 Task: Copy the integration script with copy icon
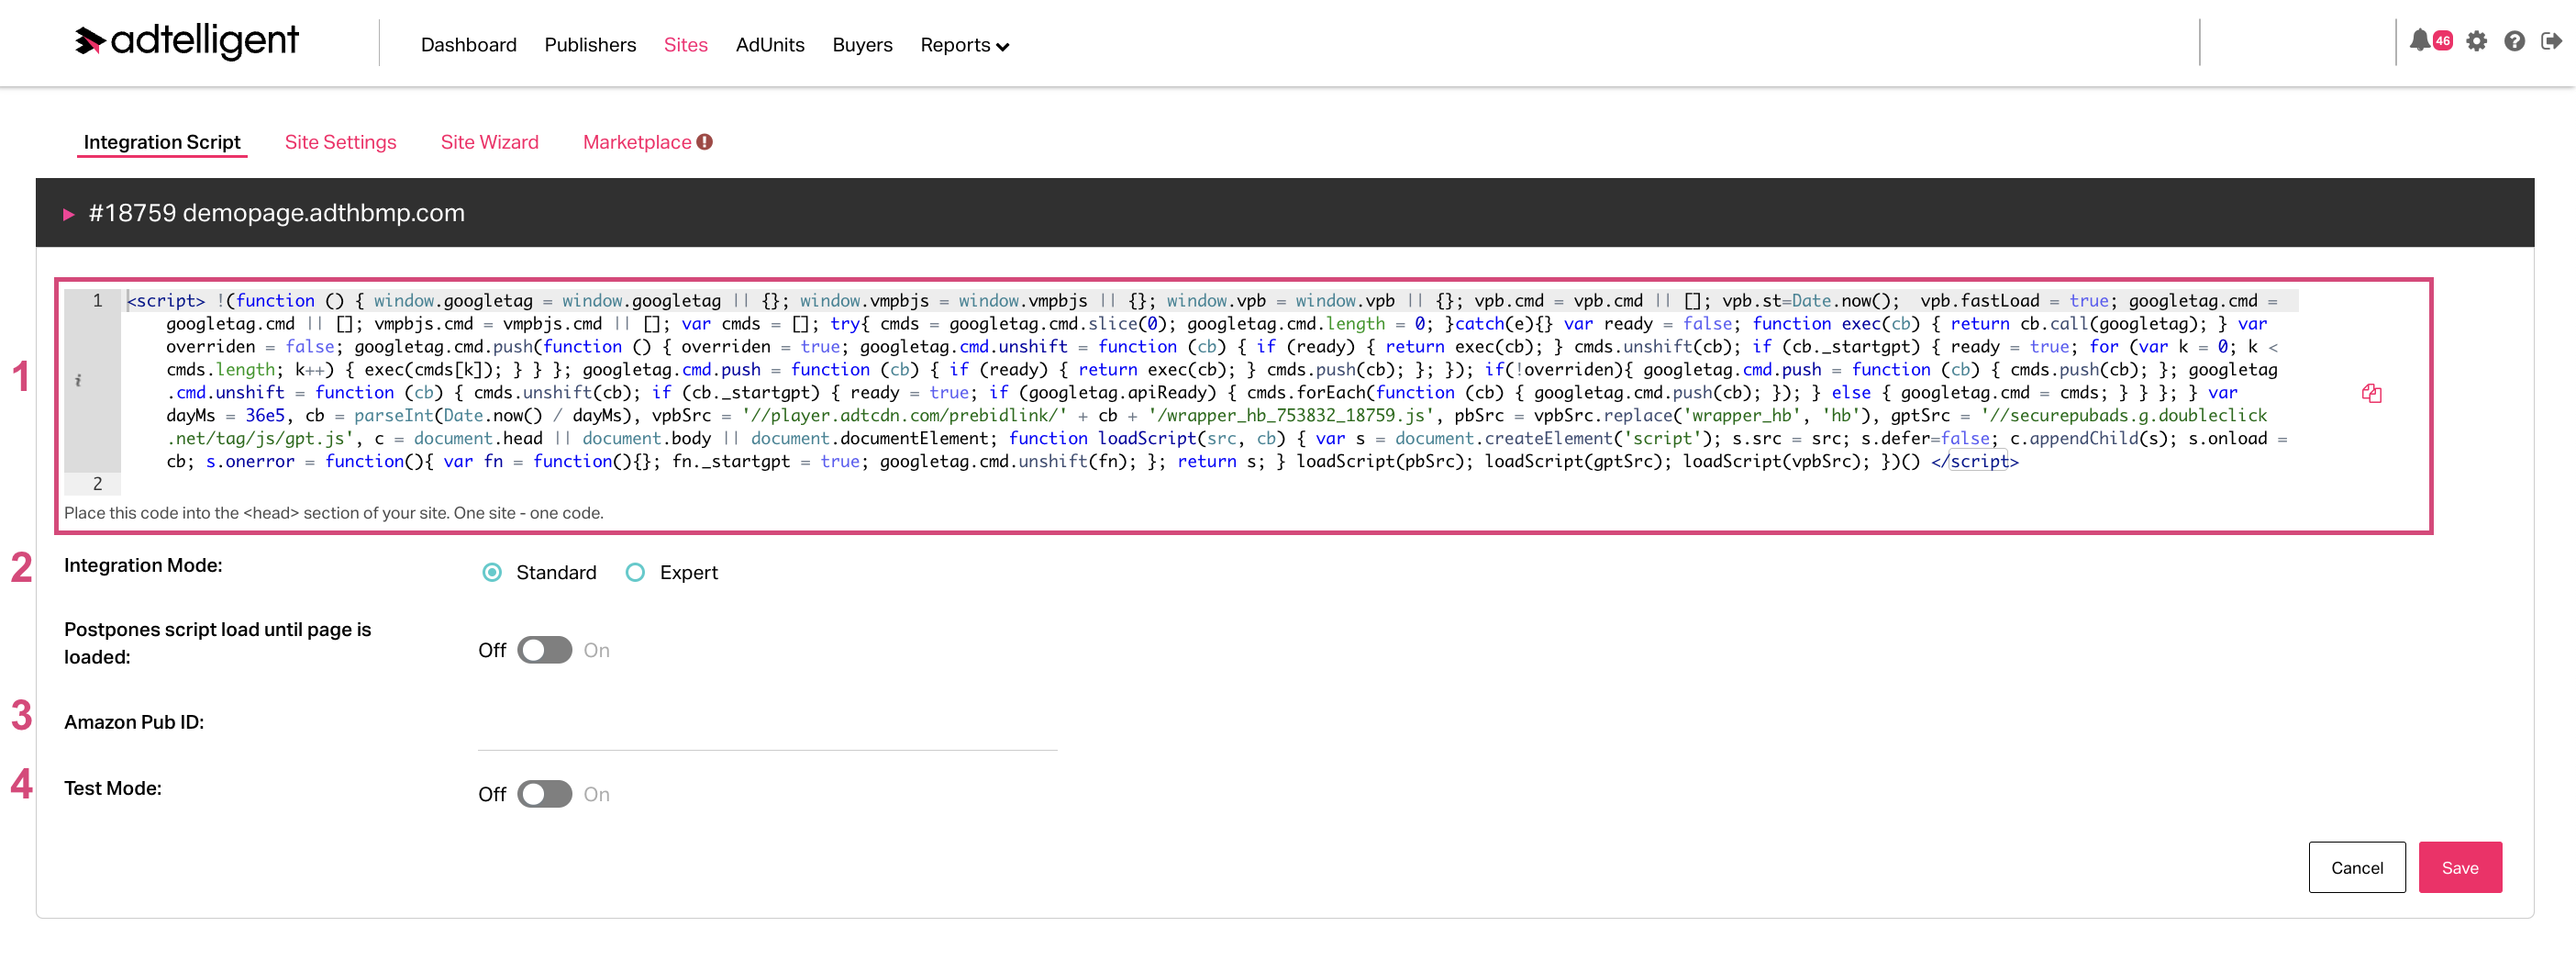pos(2371,393)
